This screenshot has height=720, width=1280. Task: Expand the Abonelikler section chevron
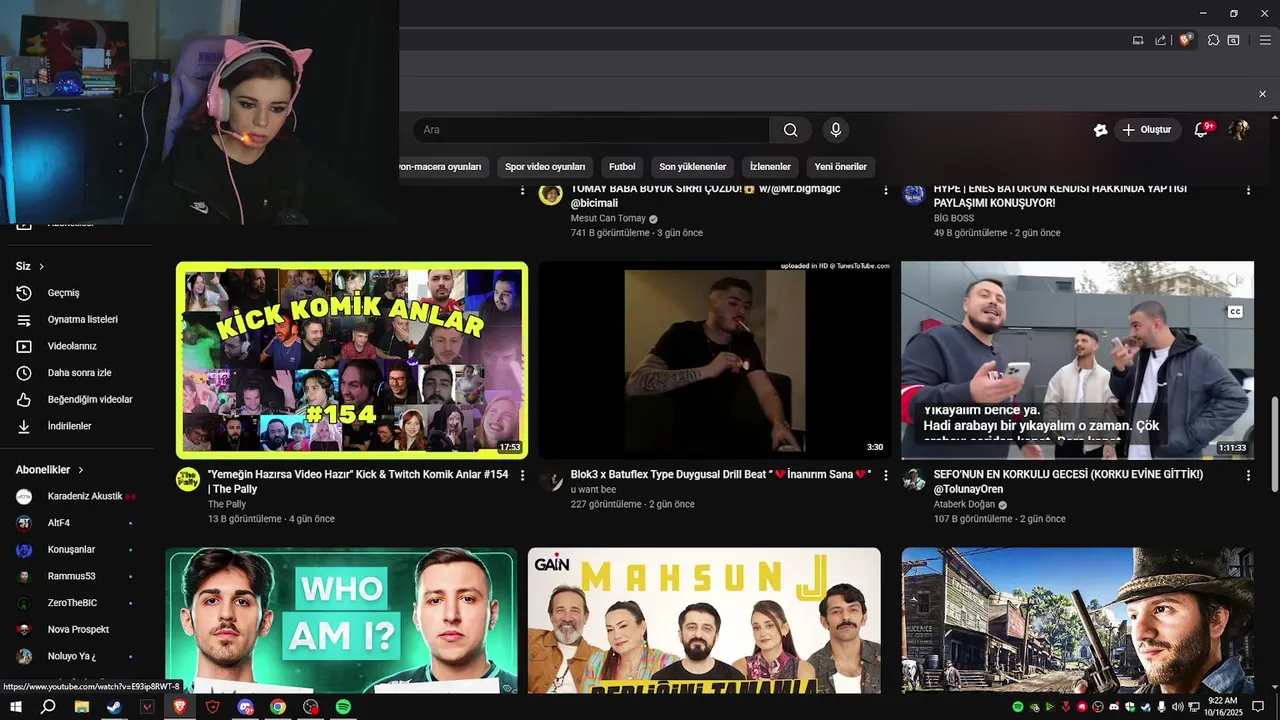coord(81,470)
